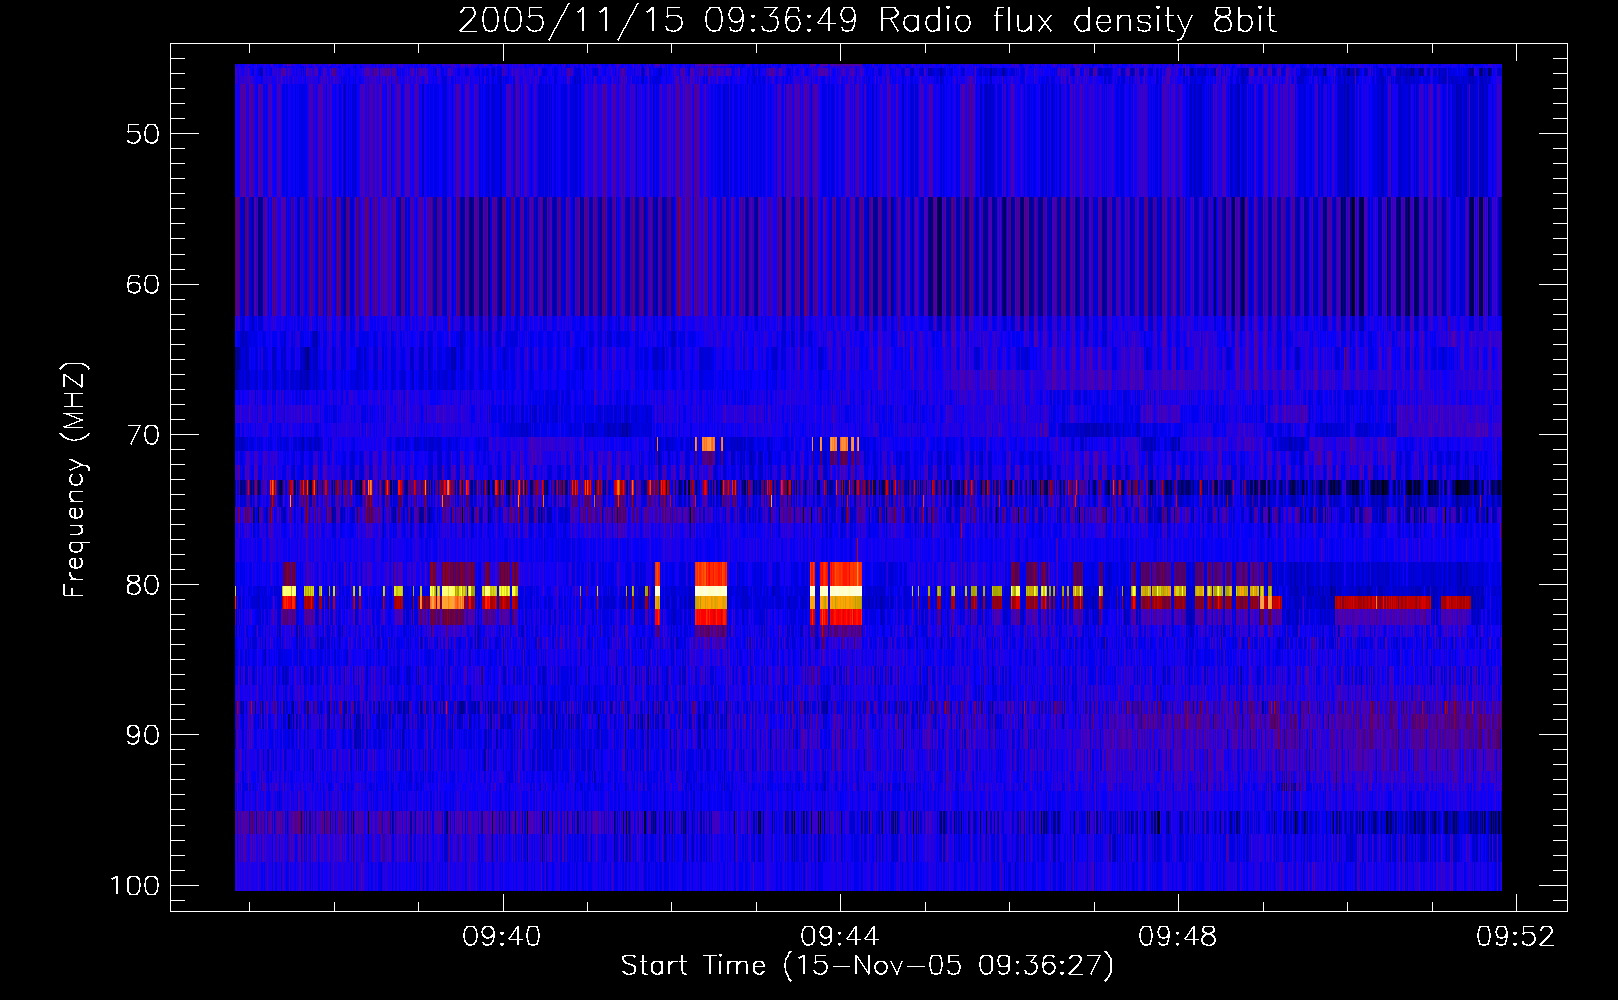The width and height of the screenshot is (1618, 1000).
Task: Click the bright 80 MHz burst near 09:44
Action: [x=836, y=593]
